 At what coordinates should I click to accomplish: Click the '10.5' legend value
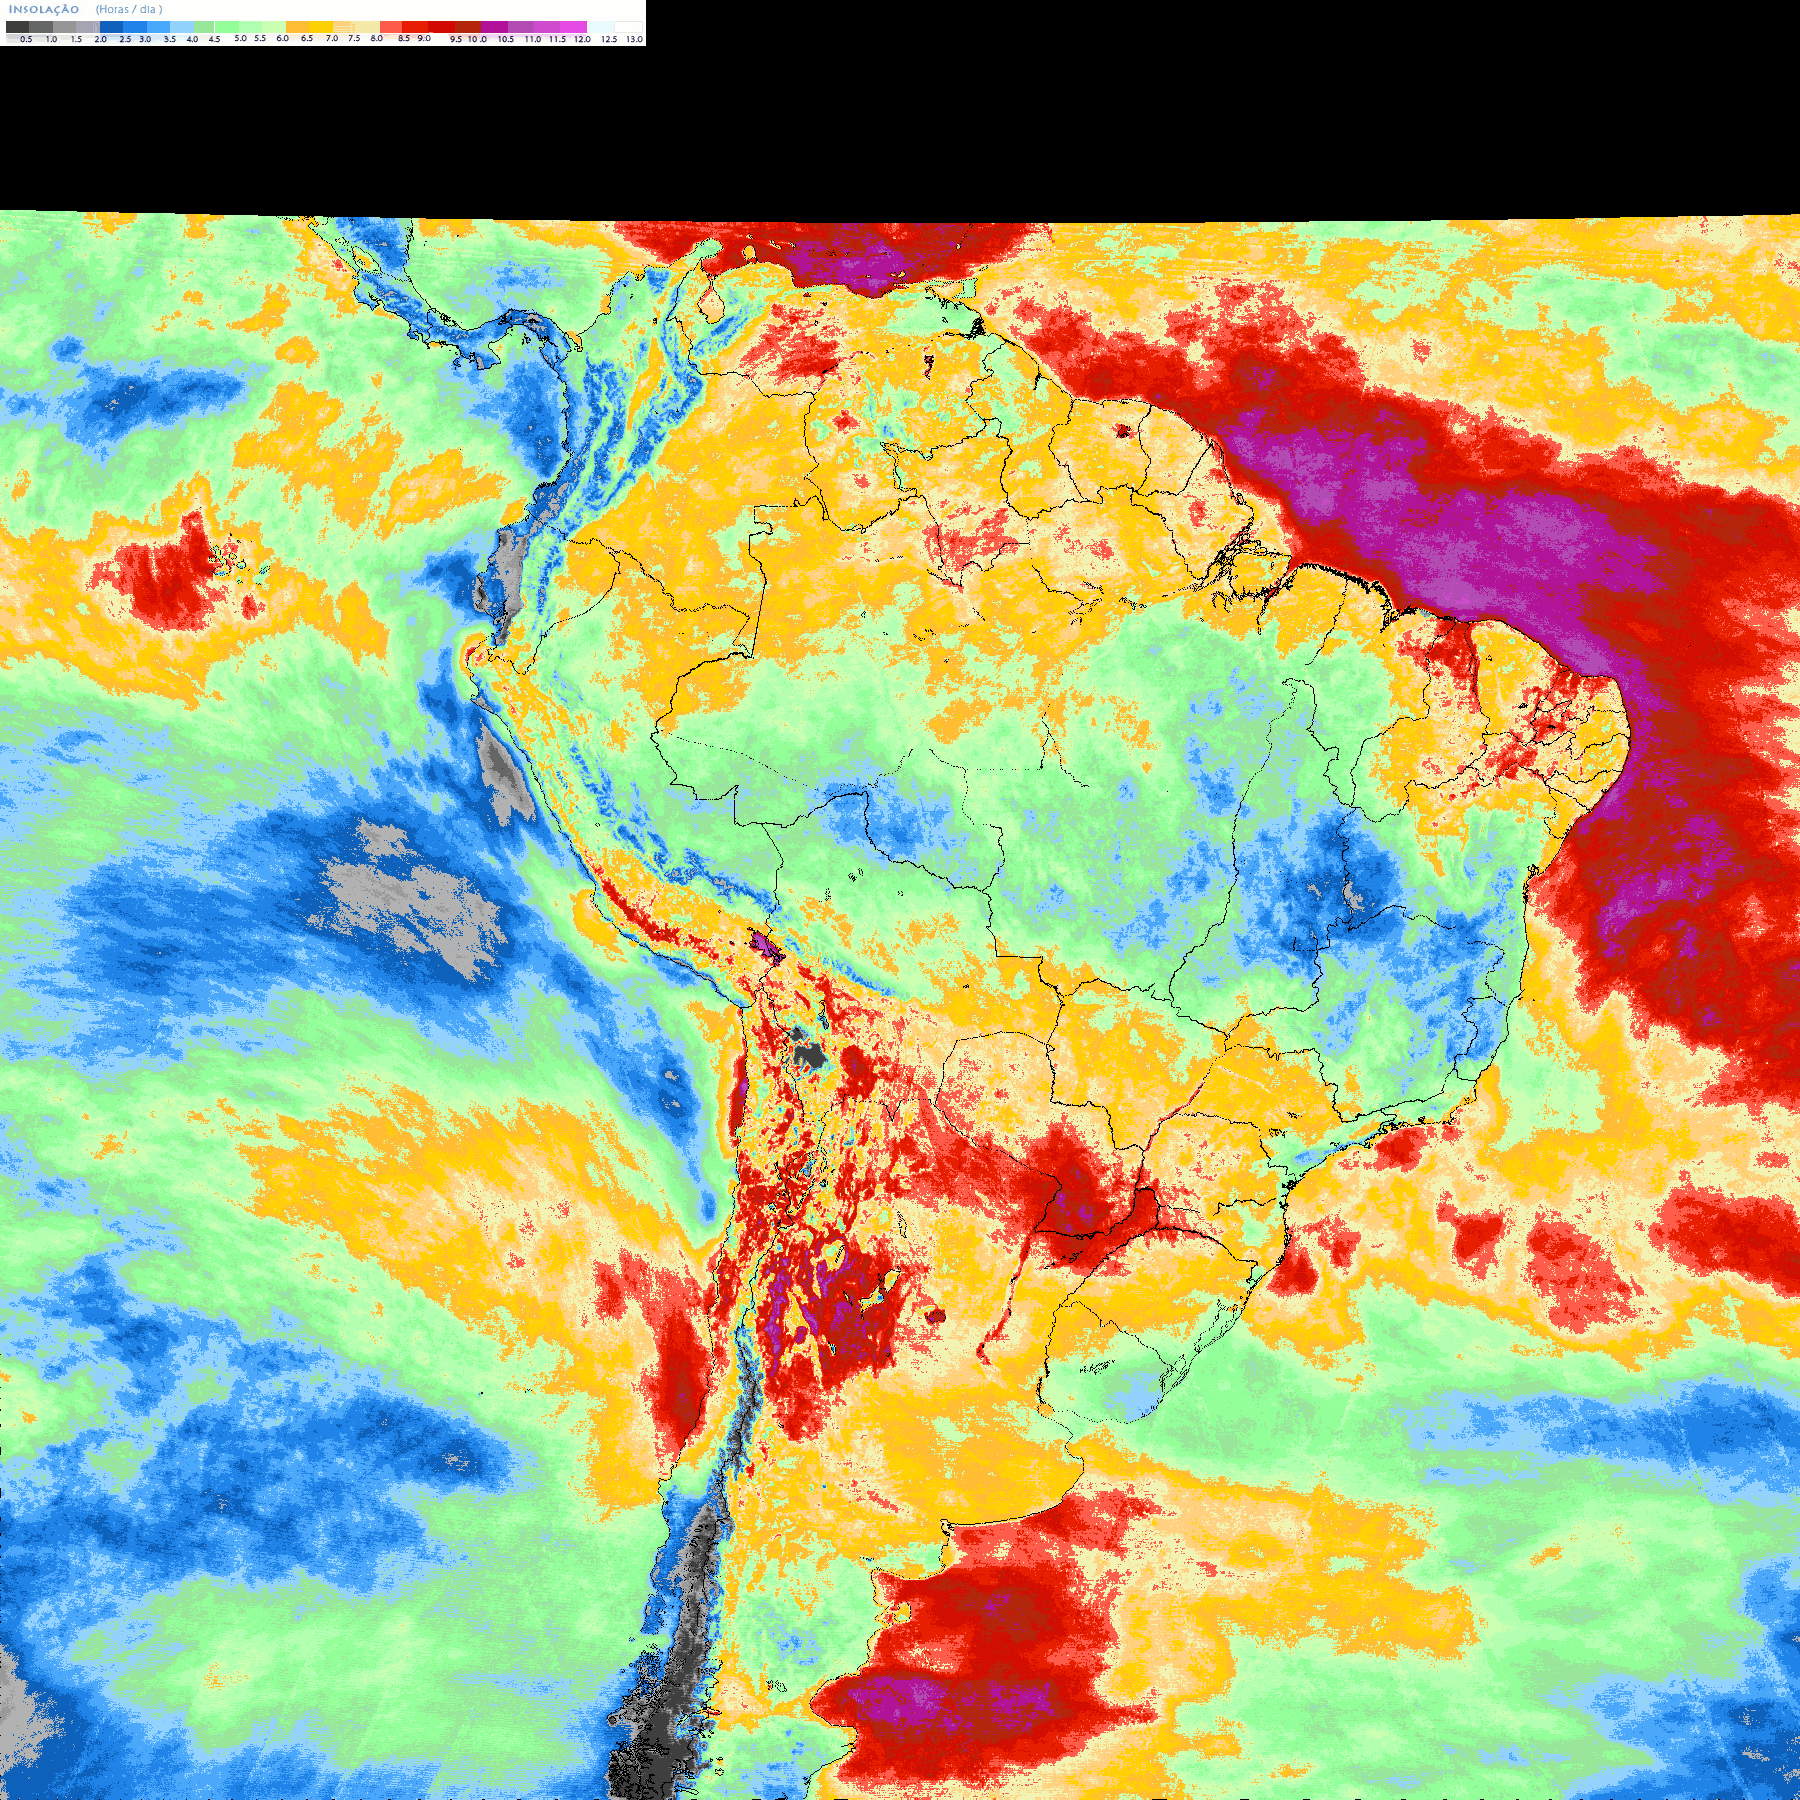tap(506, 39)
